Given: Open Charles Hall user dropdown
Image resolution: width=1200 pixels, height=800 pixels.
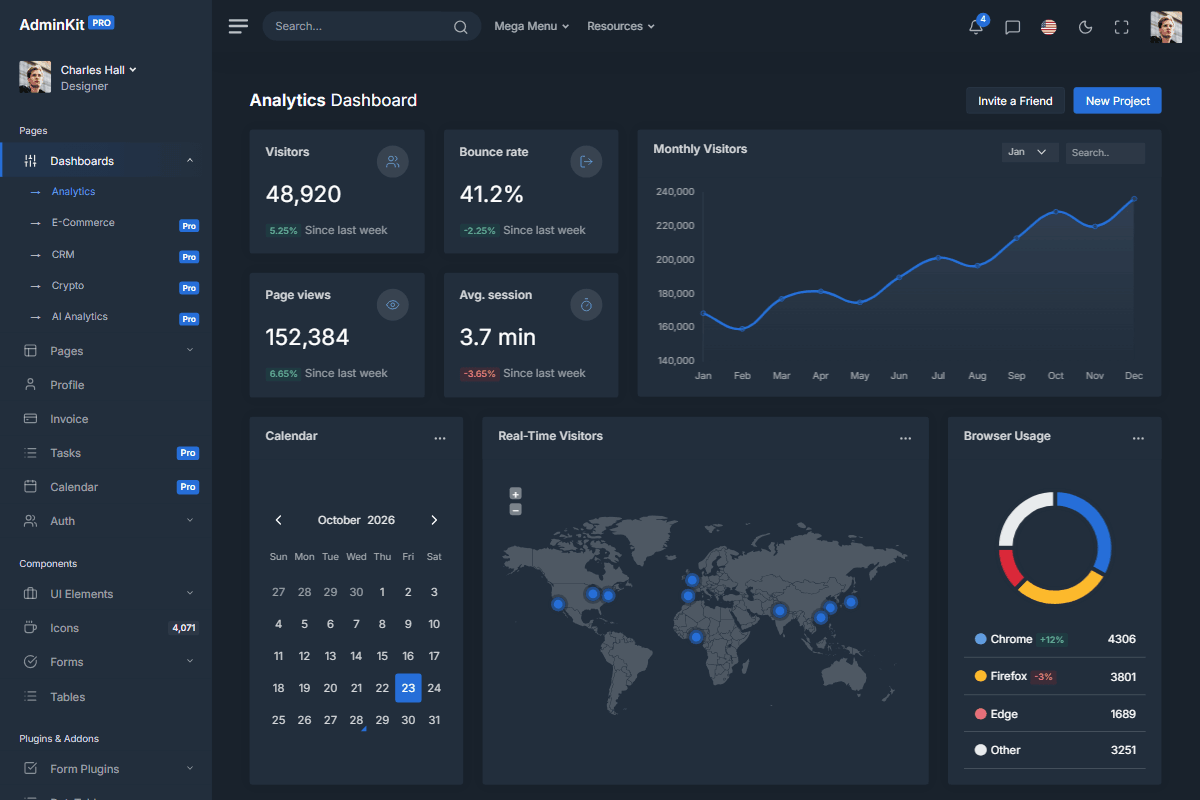Looking at the screenshot, I should (98, 70).
